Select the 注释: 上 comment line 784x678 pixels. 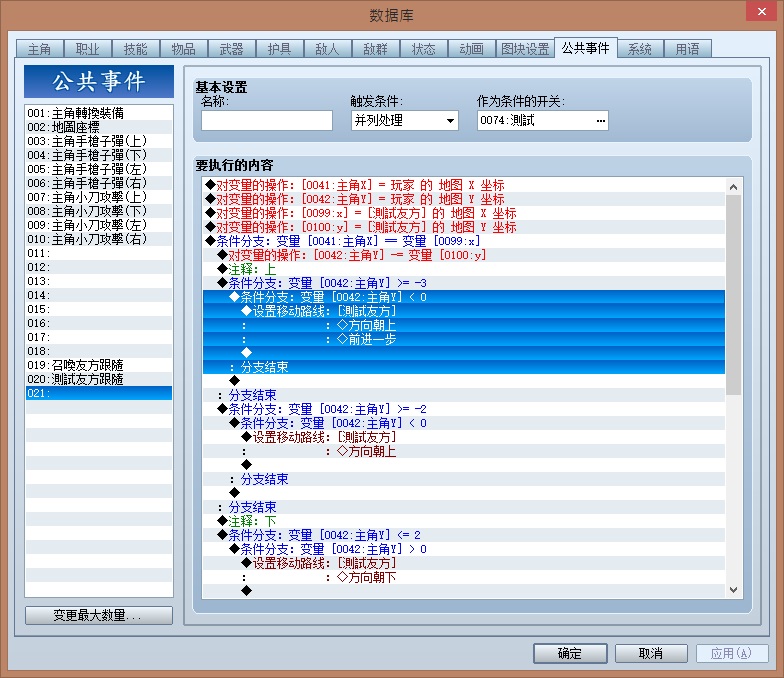464,269
